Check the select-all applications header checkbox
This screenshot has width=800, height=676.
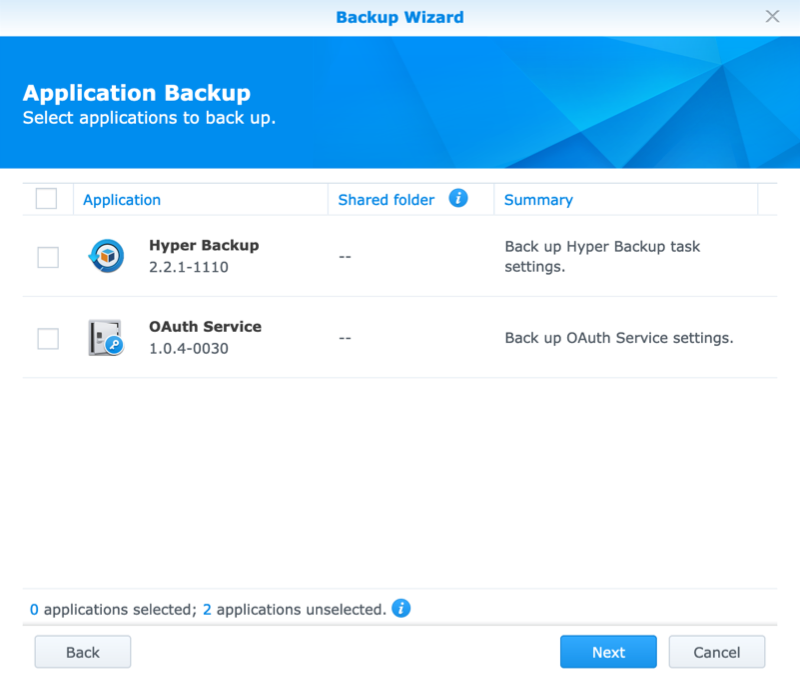46,199
